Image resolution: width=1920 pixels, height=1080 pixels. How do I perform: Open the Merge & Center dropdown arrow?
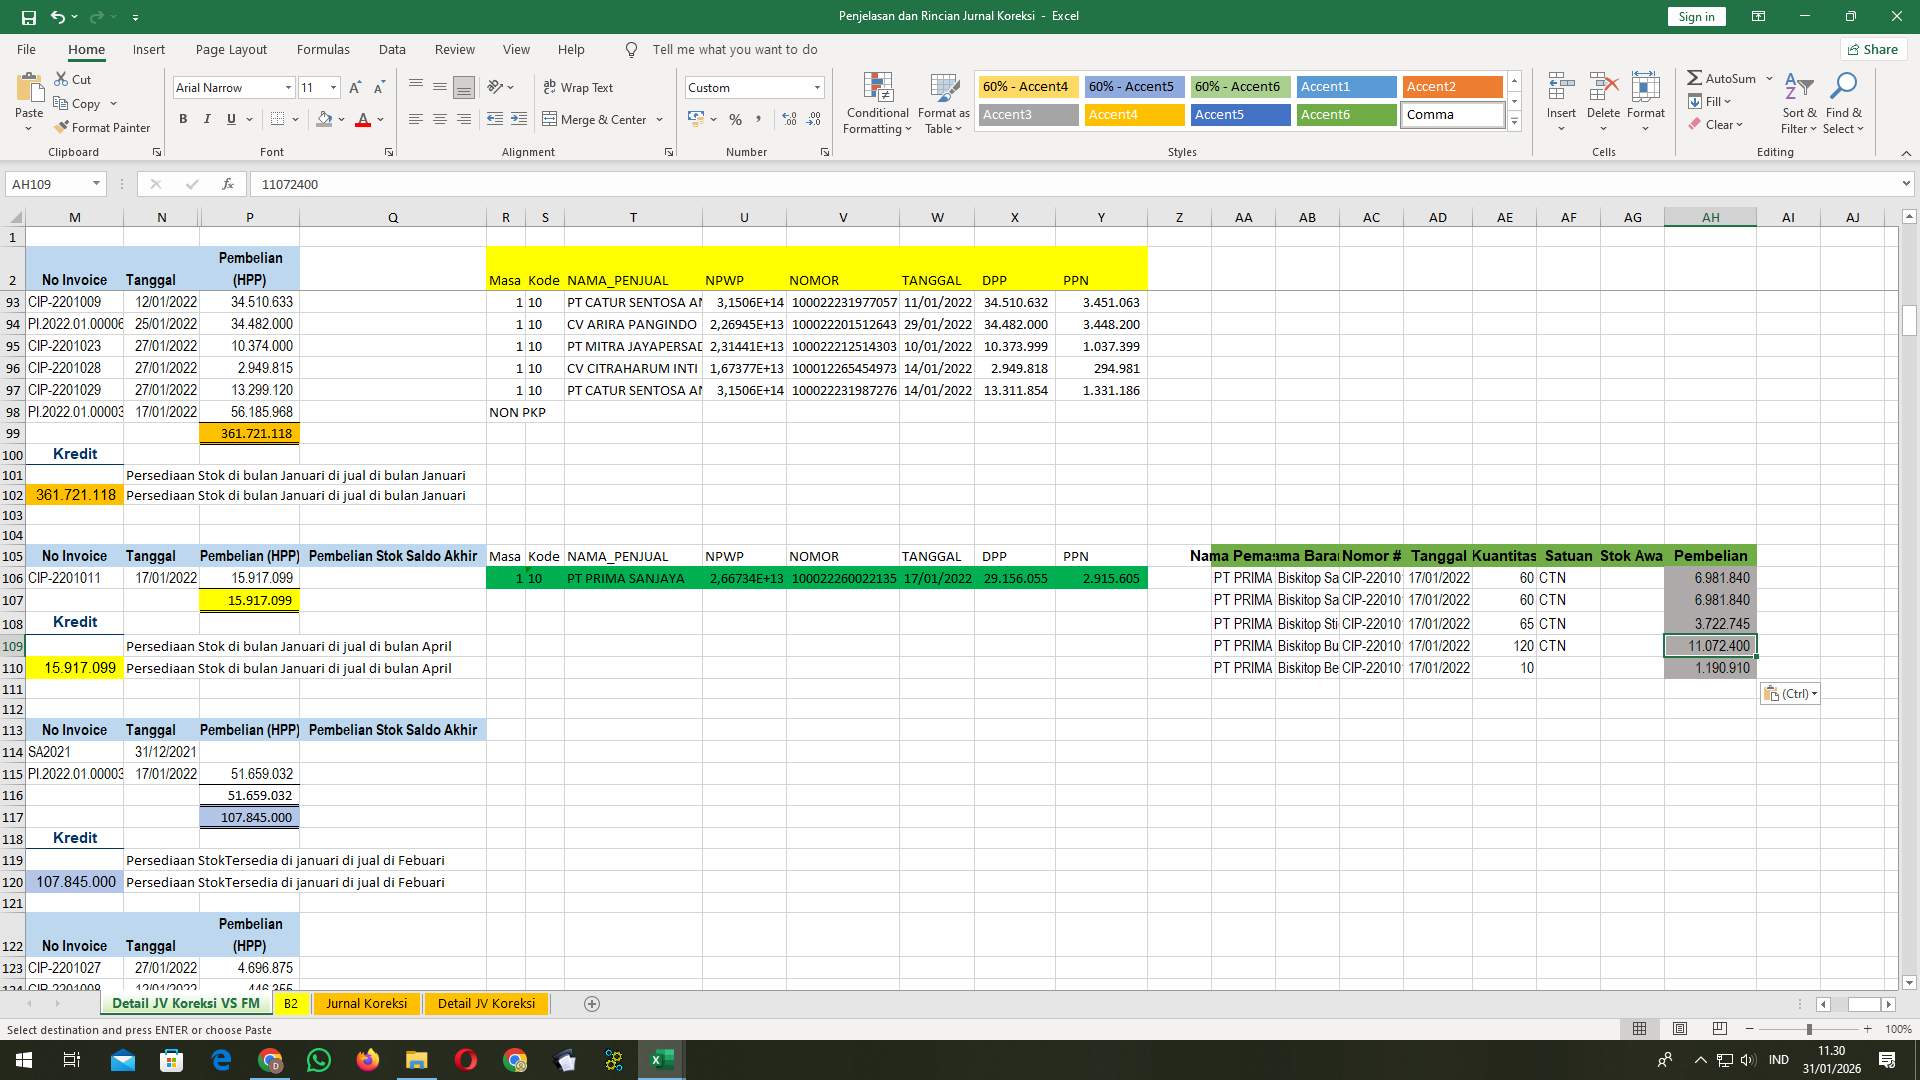click(x=659, y=119)
